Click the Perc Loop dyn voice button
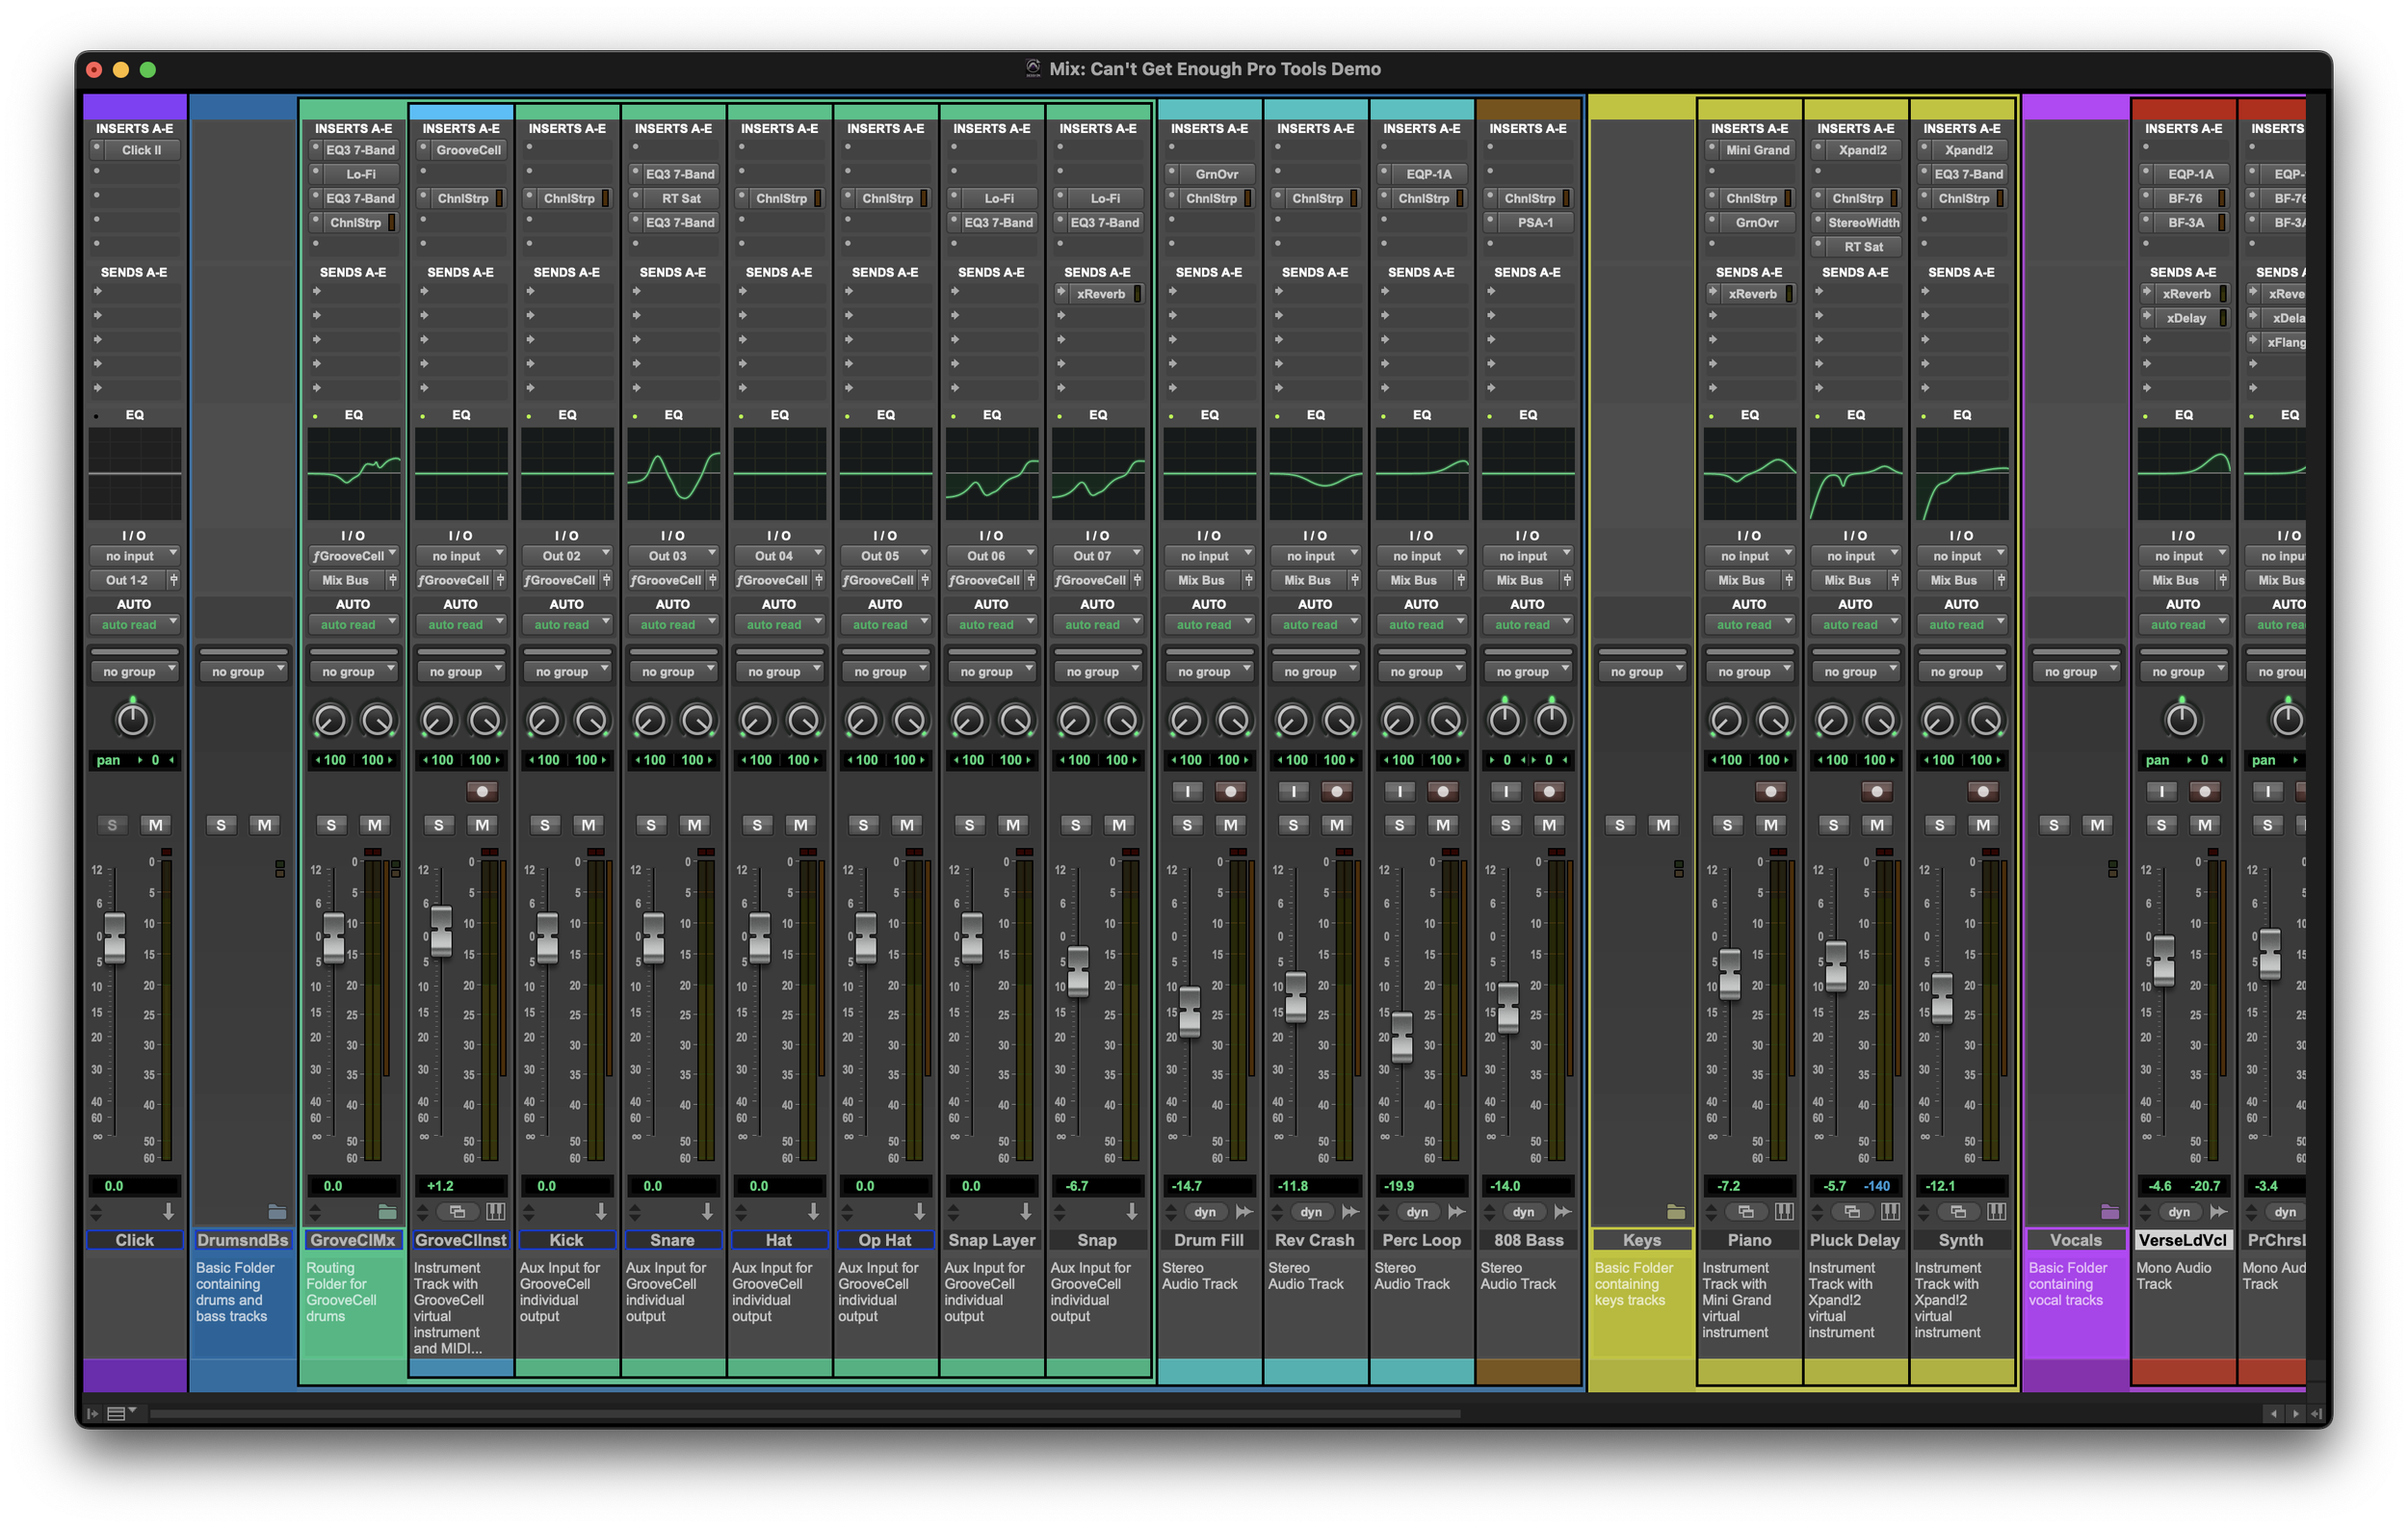The width and height of the screenshot is (2408, 1528). pyautogui.click(x=1417, y=1212)
